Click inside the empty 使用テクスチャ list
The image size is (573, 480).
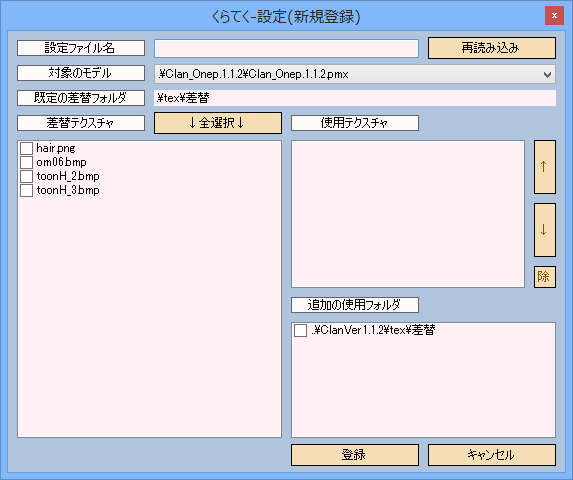coord(408,214)
